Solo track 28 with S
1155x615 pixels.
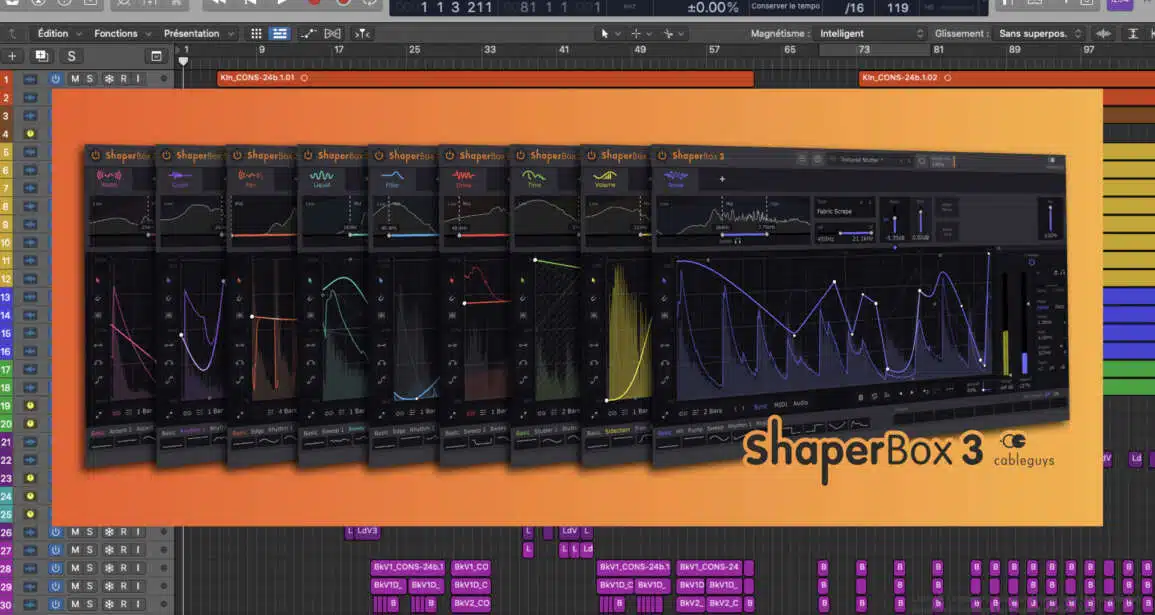coord(90,568)
